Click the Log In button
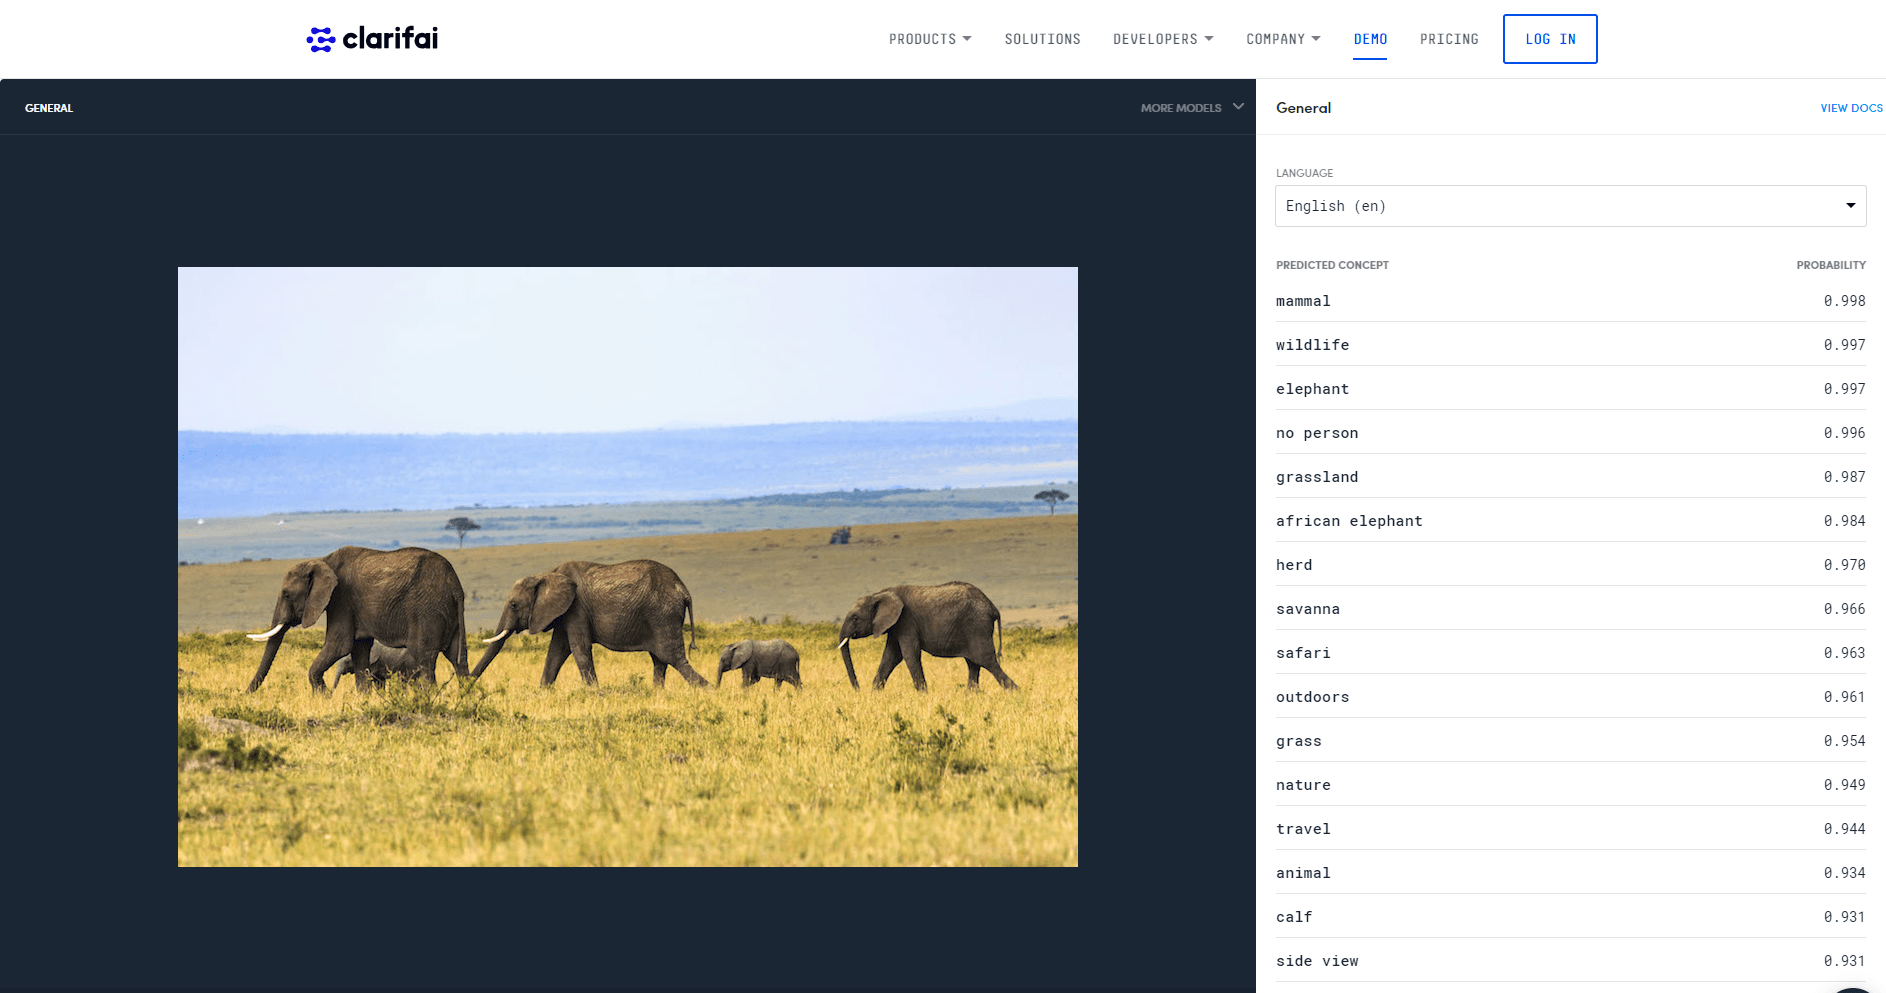 pos(1549,39)
